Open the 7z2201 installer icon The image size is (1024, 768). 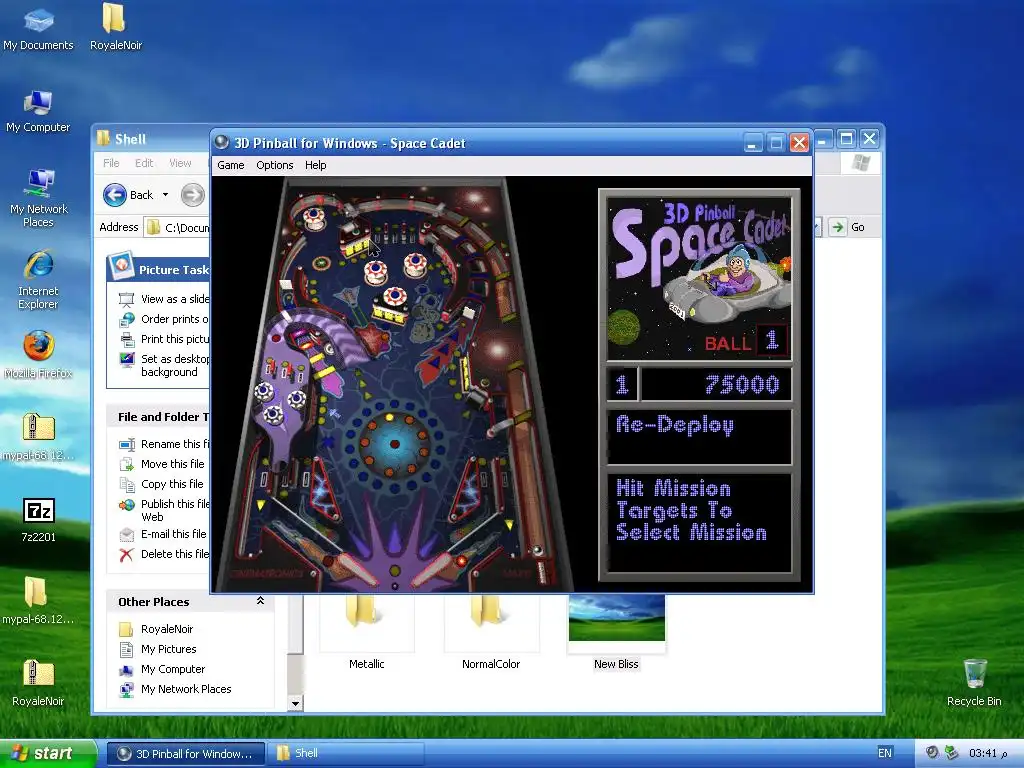coord(39,519)
